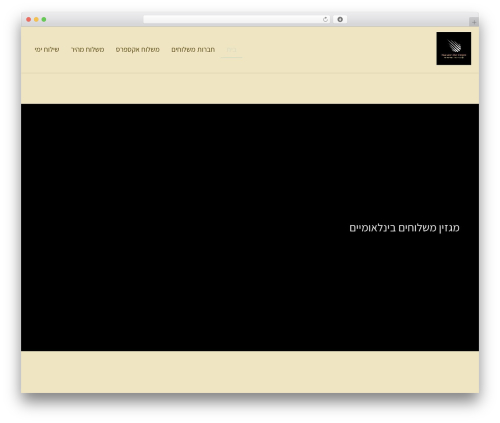Image resolution: width=500 pixels, height=423 pixels.
Task: Open the משלוח מהיר menu item
Action: click(x=88, y=50)
